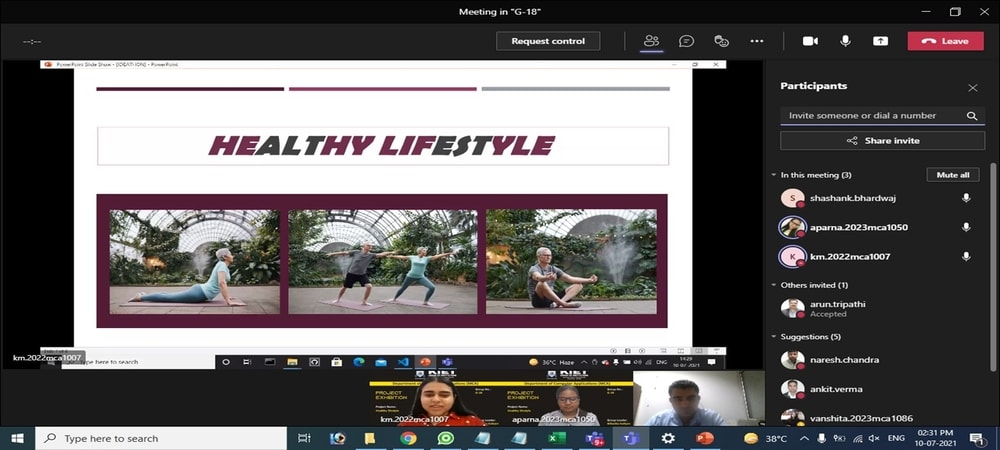Image resolution: width=1000 pixels, height=450 pixels.
Task: Click the share content tray icon
Action: [880, 41]
